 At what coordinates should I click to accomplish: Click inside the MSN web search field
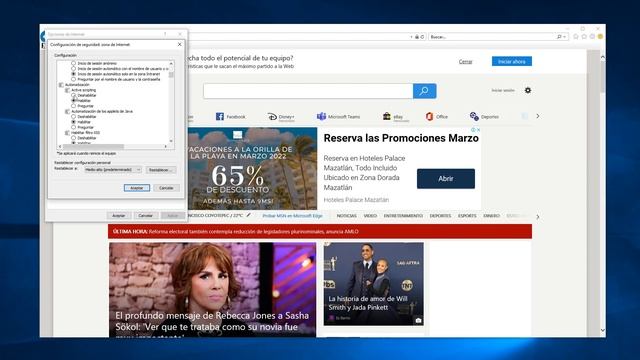(x=308, y=91)
